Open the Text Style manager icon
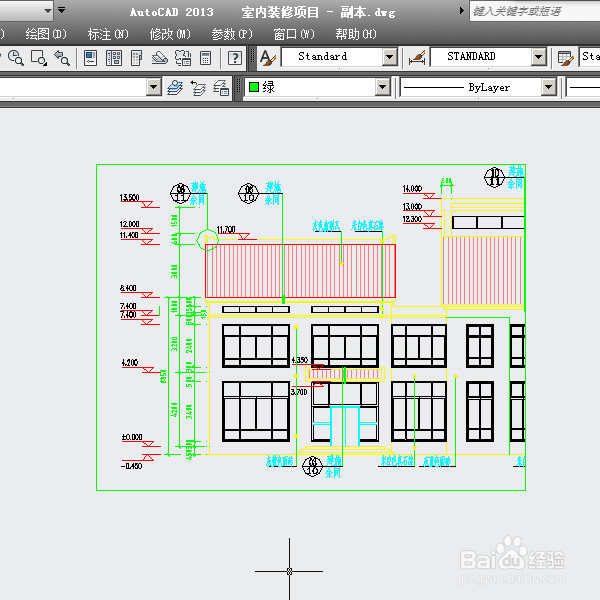Viewport: 600px width, 600px height. (x=267, y=58)
